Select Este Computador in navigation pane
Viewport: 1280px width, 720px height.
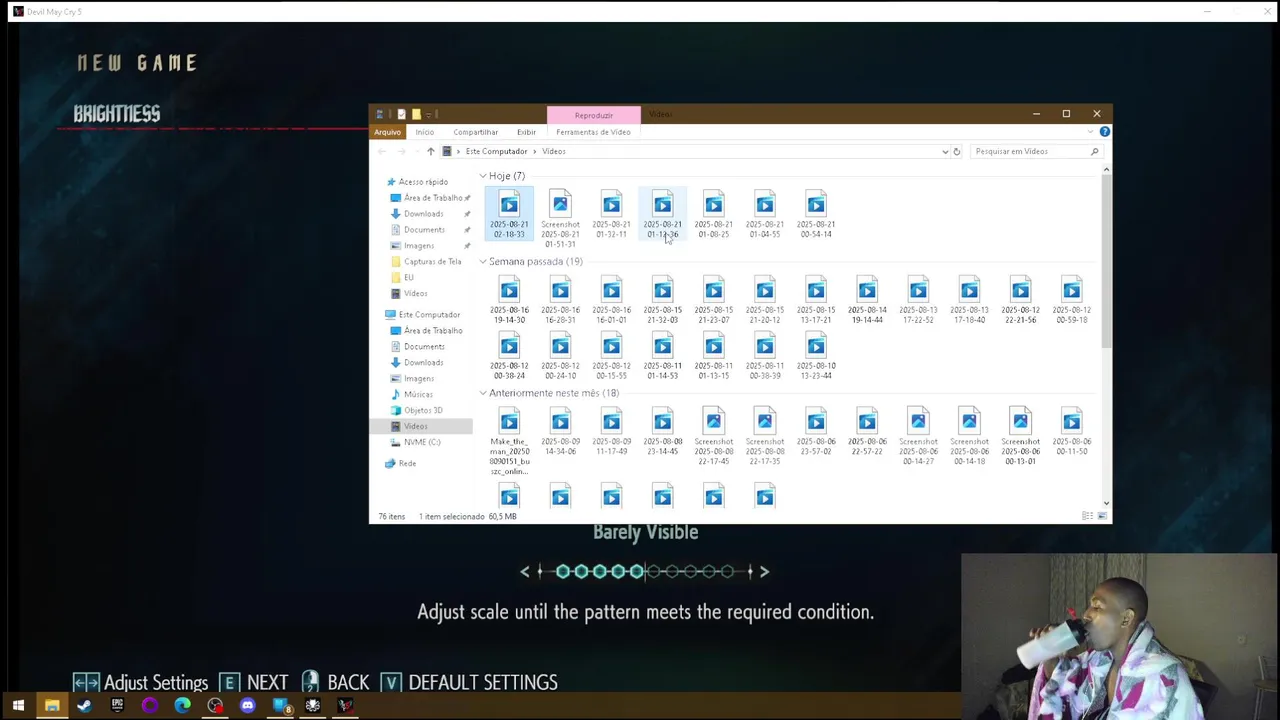pos(429,315)
